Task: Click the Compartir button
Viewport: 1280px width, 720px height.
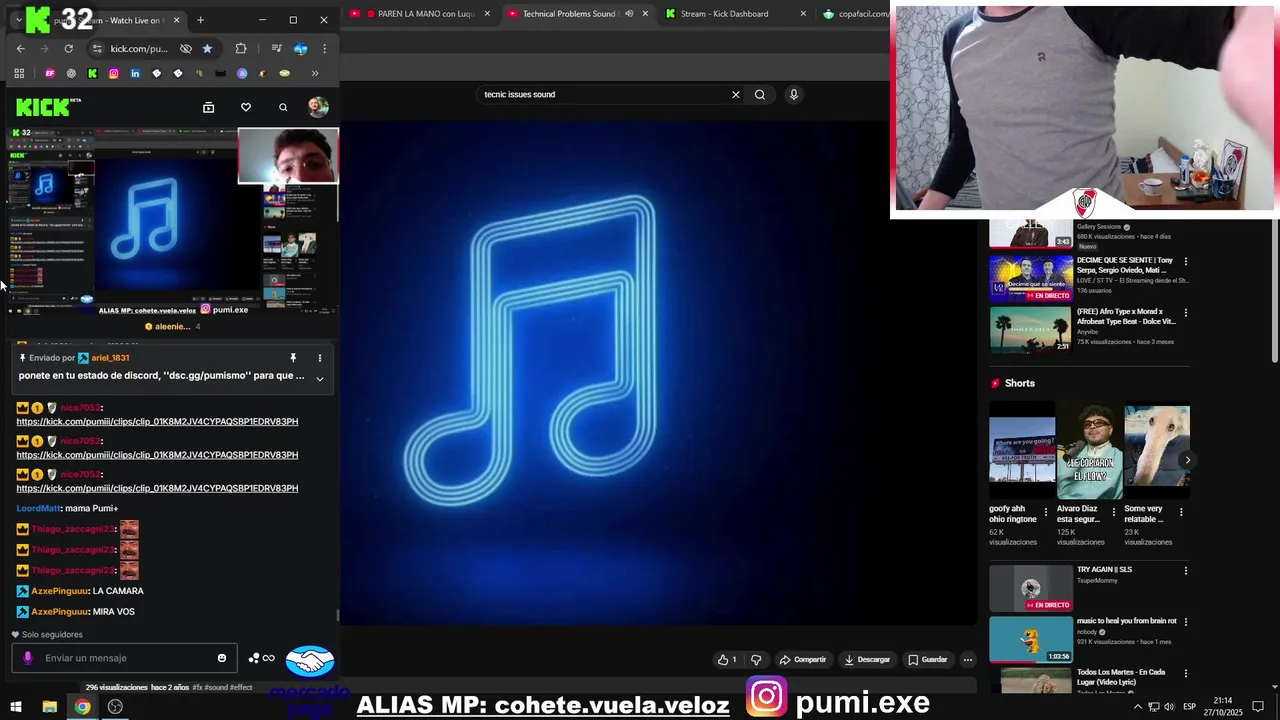Action: click(803, 660)
